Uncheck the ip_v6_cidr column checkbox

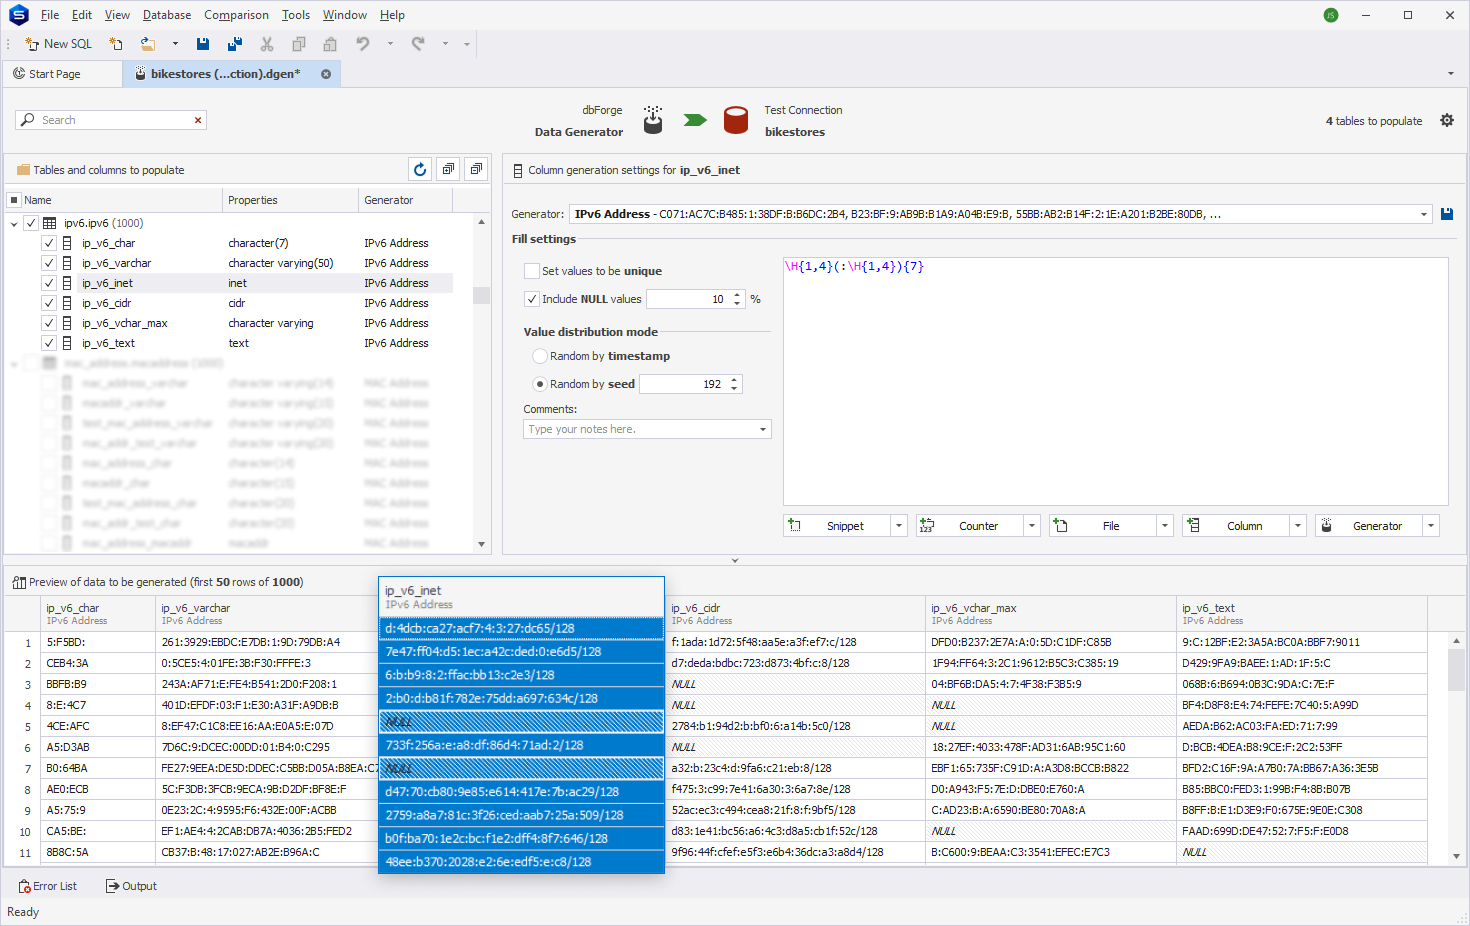coord(49,303)
